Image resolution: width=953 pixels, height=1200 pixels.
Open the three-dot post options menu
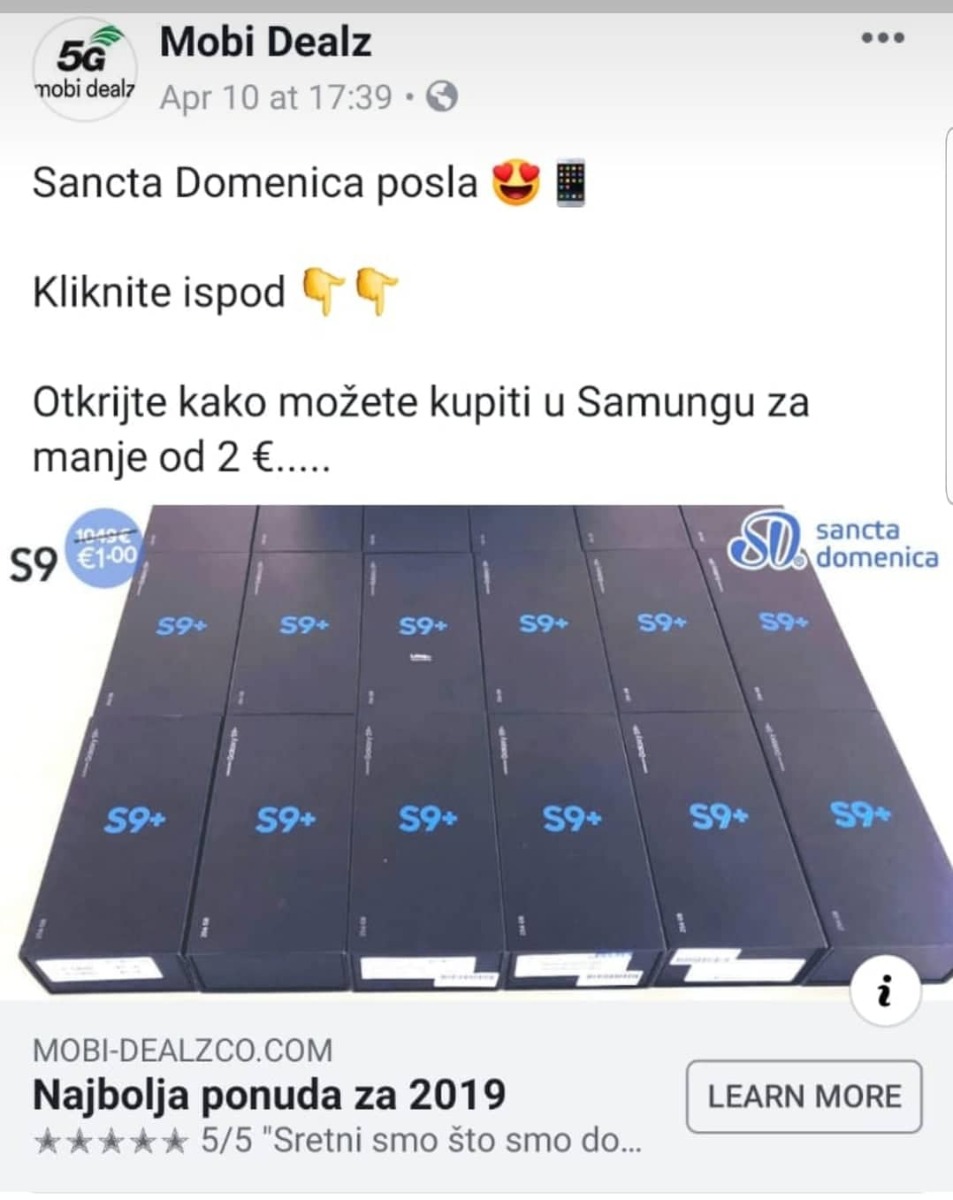click(x=883, y=38)
